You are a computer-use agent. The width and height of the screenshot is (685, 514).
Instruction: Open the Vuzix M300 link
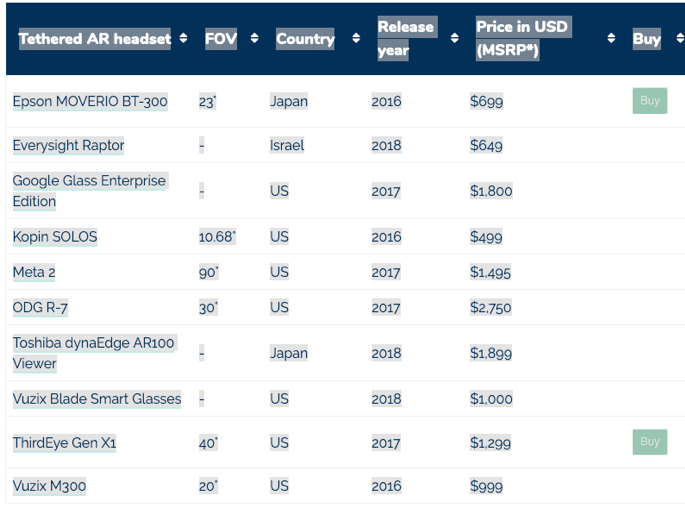49,486
